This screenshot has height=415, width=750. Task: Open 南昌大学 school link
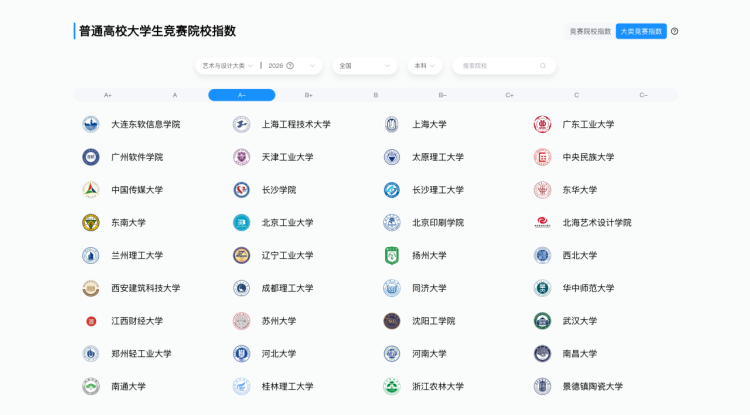[579, 354]
